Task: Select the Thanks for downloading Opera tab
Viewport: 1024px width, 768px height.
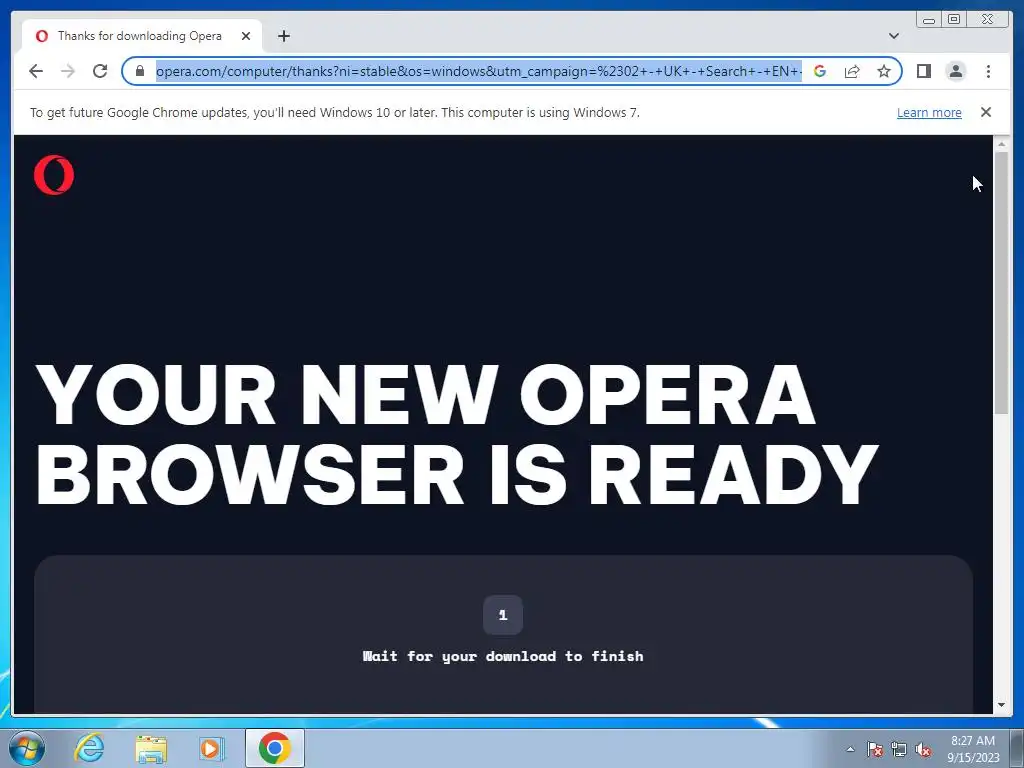Action: click(142, 36)
